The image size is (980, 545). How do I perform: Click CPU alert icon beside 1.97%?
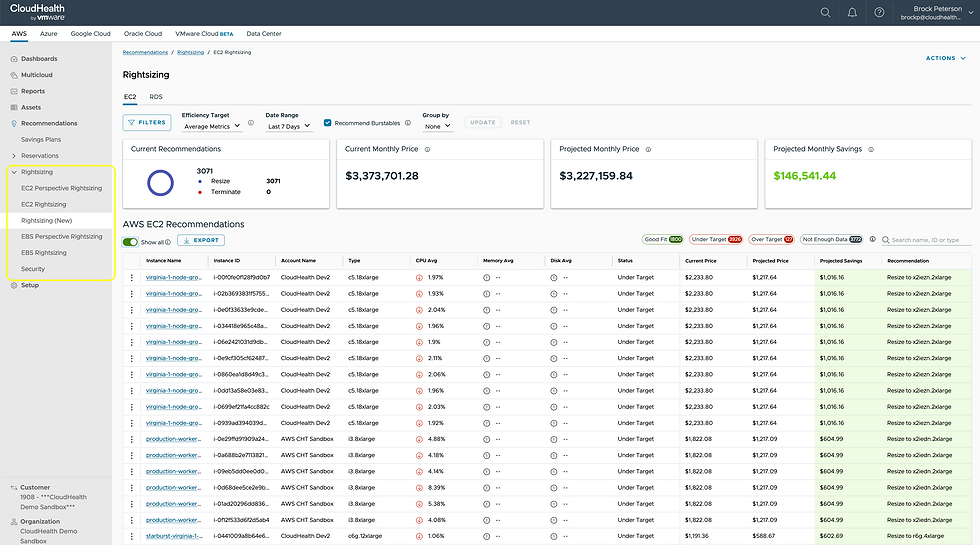(419, 278)
